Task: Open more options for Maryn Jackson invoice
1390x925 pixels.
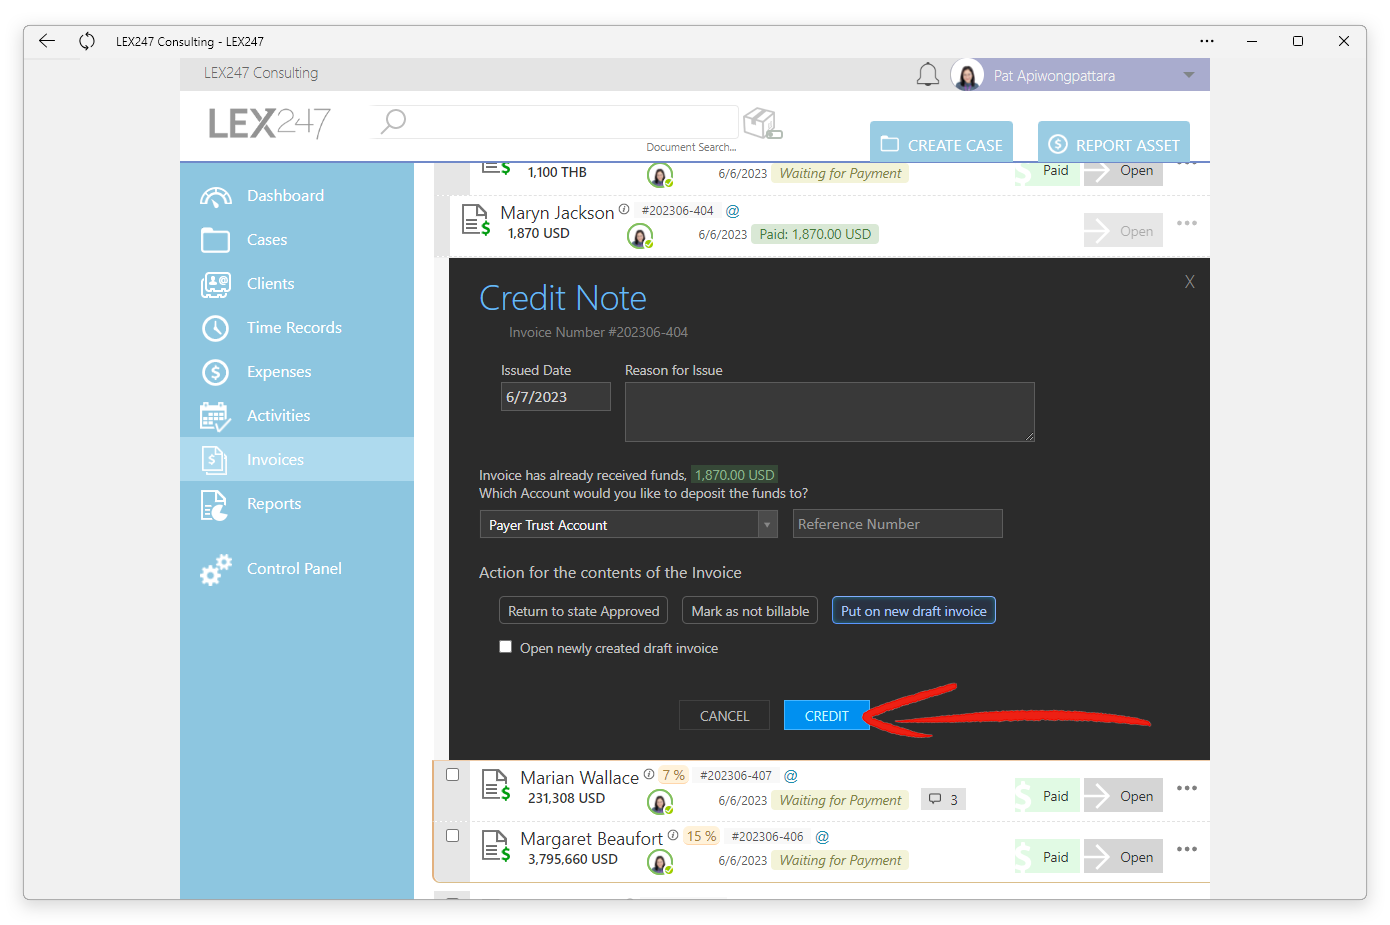Action: (x=1187, y=223)
